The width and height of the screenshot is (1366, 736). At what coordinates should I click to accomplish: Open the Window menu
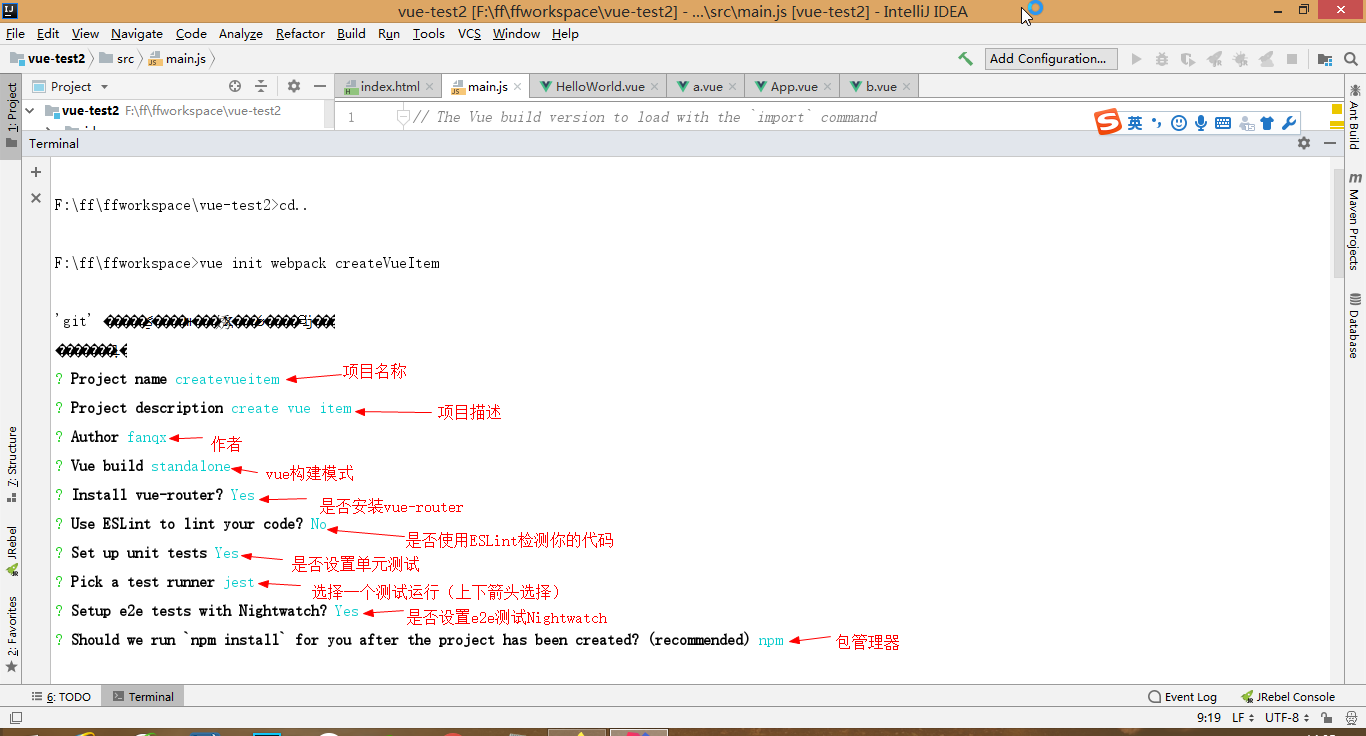(x=516, y=34)
